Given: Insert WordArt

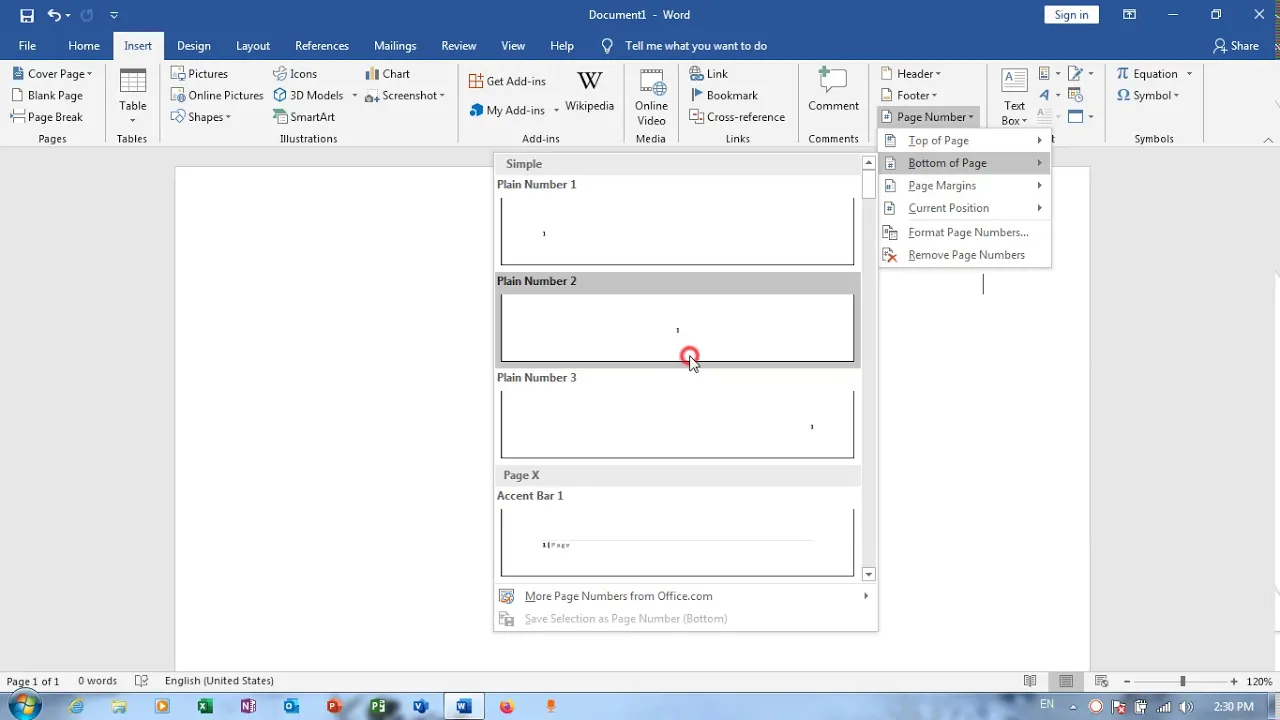Looking at the screenshot, I should tap(1048, 95).
